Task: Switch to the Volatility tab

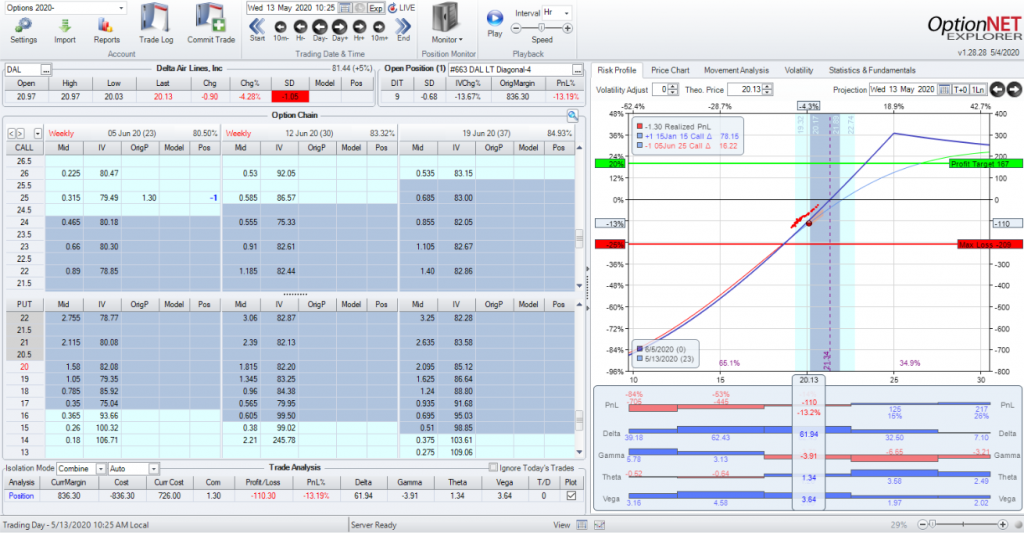Action: 799,70
